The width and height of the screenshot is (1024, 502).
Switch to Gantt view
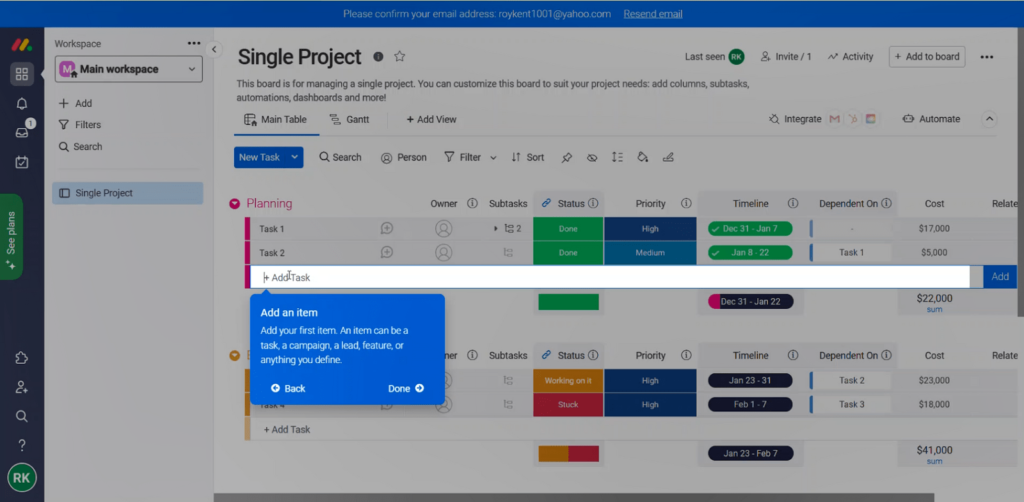(x=349, y=119)
